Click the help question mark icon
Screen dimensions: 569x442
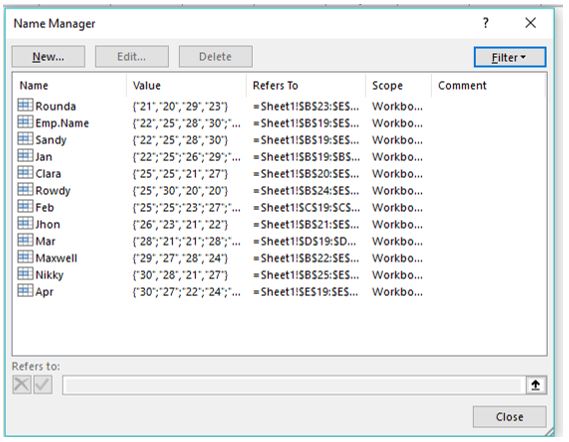(x=486, y=23)
